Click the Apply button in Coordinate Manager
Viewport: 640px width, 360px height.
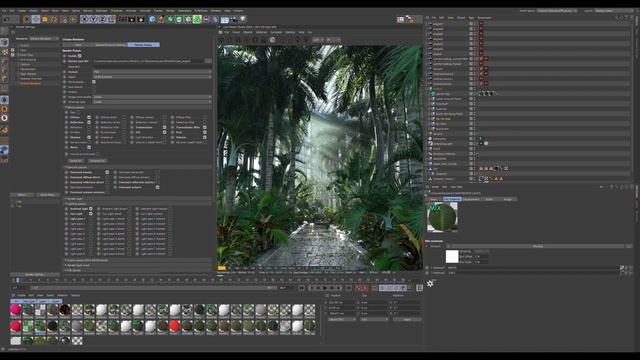point(407,319)
